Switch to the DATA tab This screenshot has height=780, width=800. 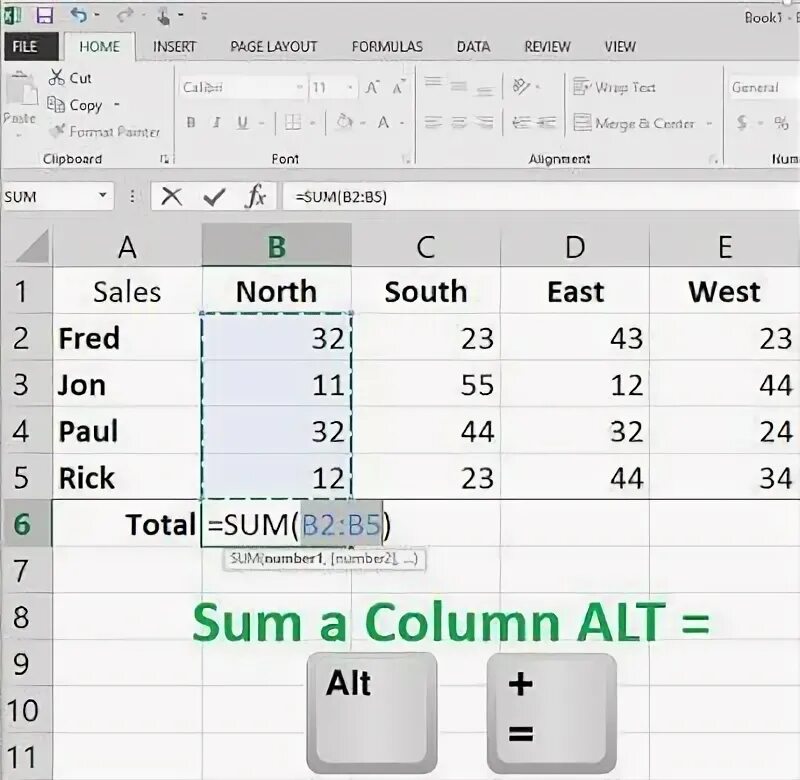pos(473,46)
